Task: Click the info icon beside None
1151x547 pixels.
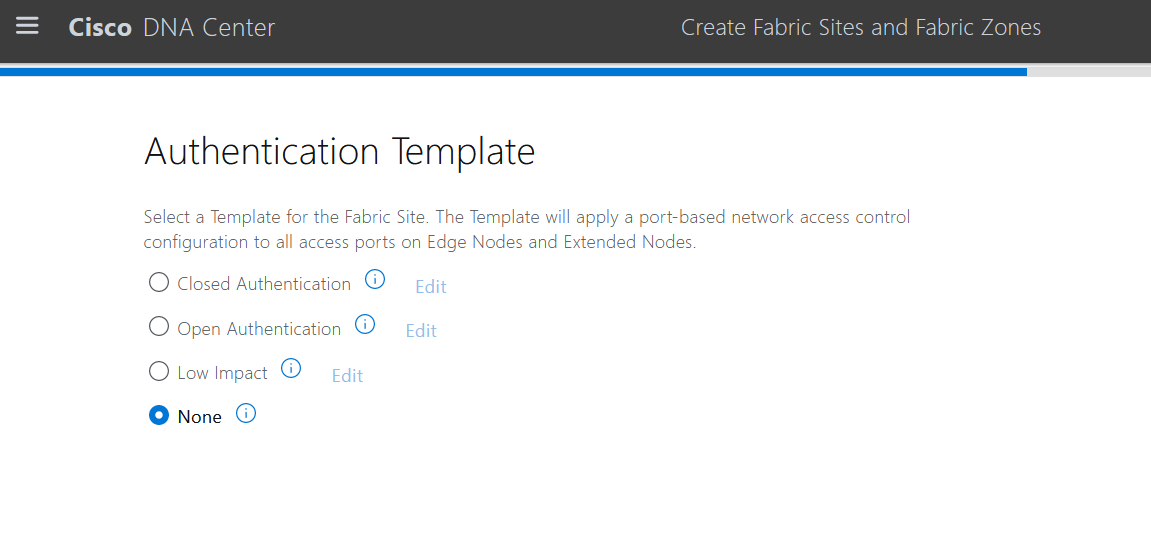Action: point(246,414)
